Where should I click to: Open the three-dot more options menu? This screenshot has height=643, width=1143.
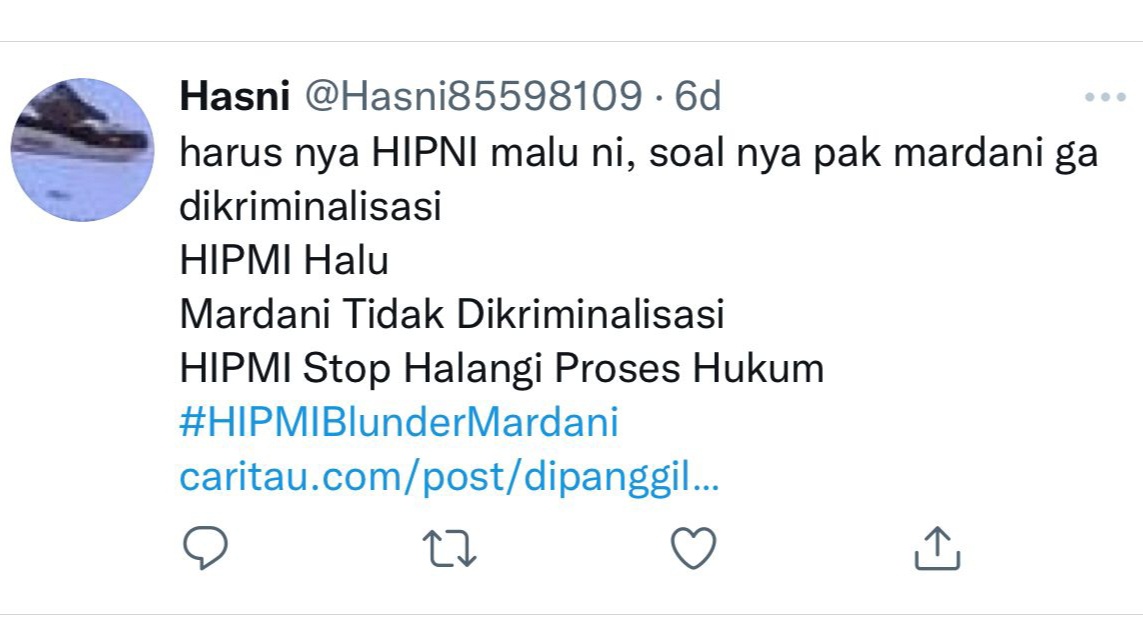[x=1105, y=97]
